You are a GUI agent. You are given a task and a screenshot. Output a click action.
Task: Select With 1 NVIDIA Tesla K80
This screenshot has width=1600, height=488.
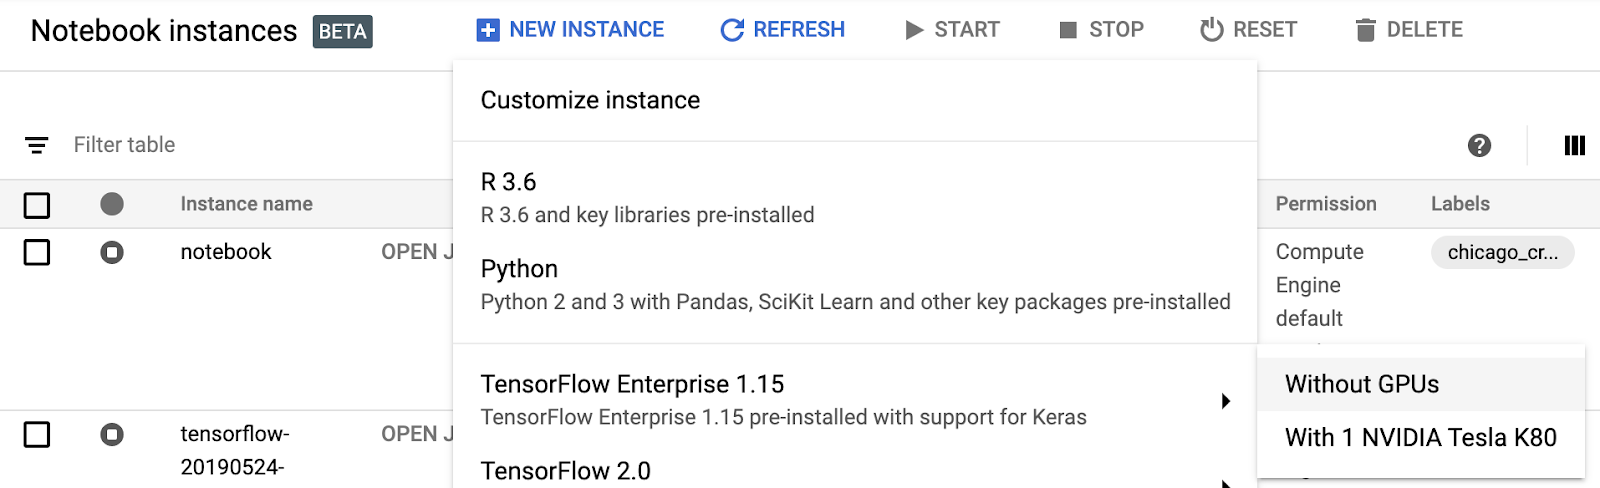click(x=1420, y=437)
